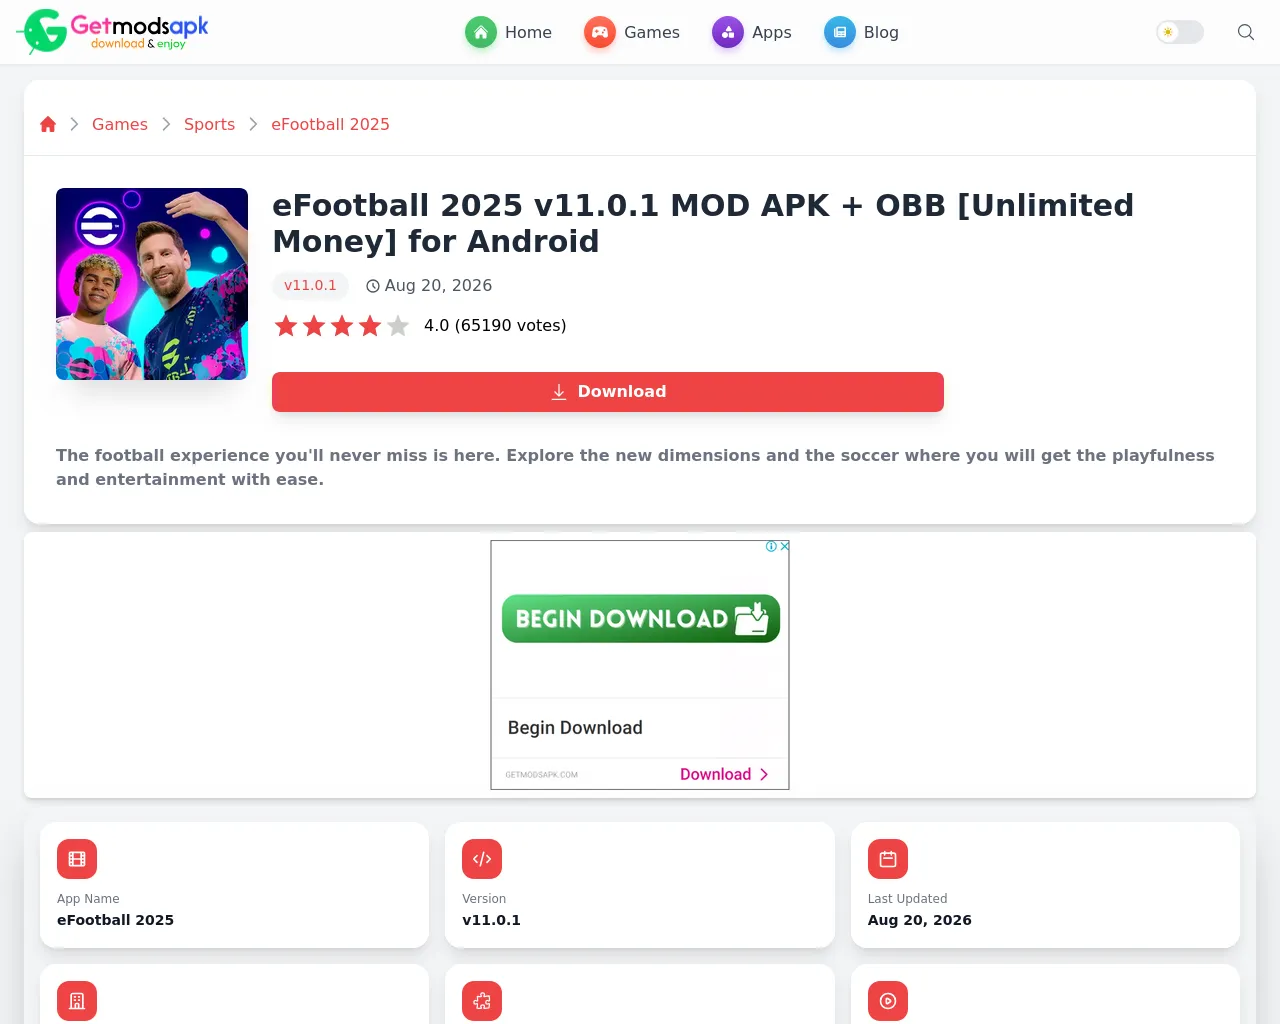Viewport: 1280px width, 1024px height.
Task: Close the ad with the X
Action: [785, 546]
